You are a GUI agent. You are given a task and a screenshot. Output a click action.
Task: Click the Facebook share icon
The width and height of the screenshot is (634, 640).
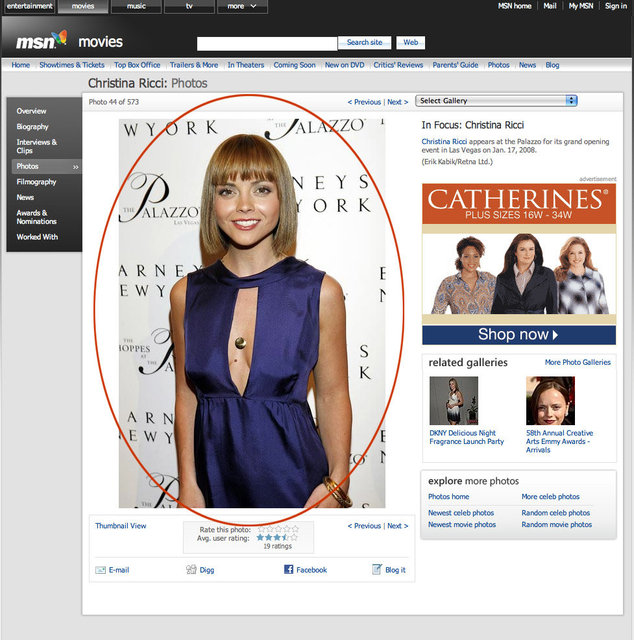click(288, 570)
